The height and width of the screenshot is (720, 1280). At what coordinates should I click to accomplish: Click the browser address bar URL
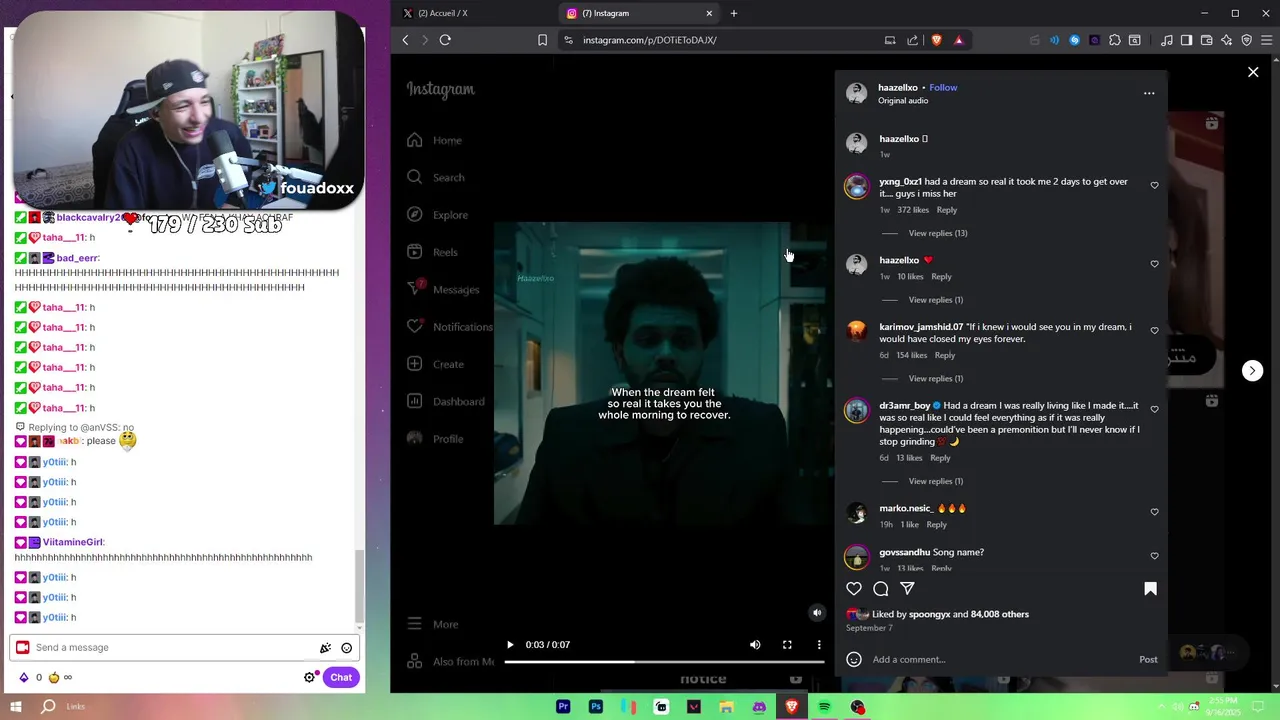point(650,40)
